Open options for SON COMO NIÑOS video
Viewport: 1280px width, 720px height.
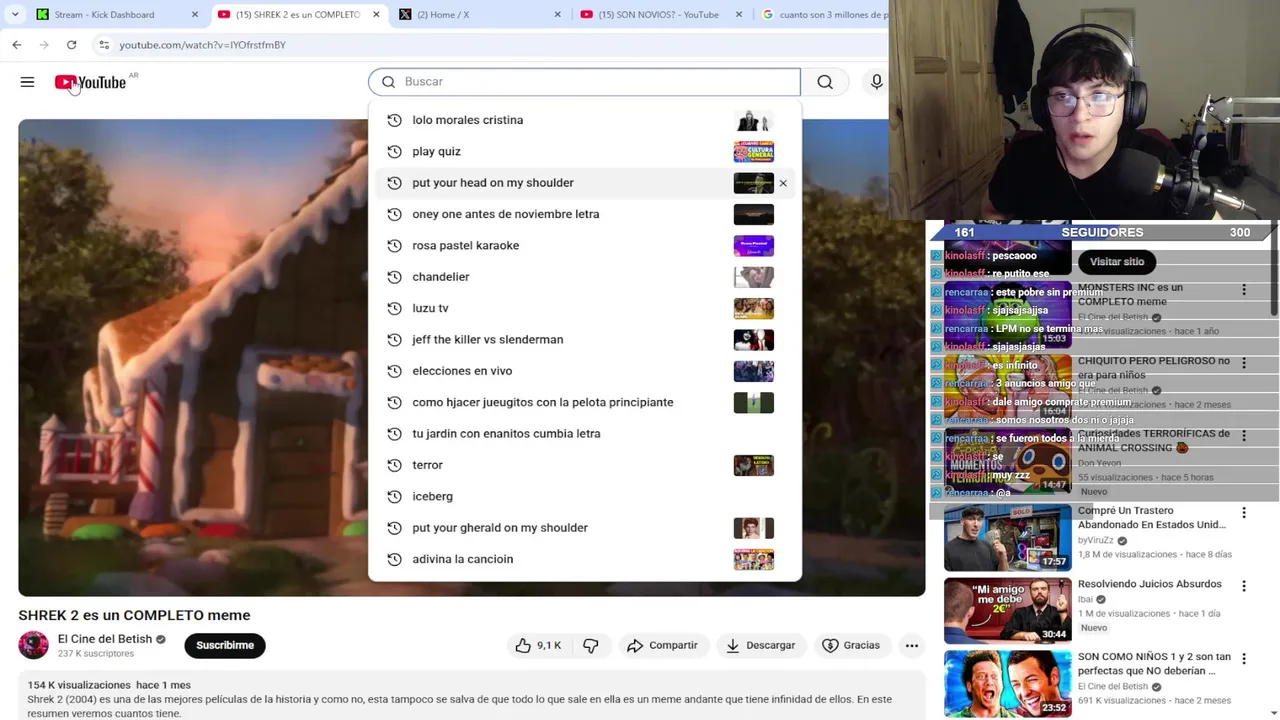tap(1244, 659)
